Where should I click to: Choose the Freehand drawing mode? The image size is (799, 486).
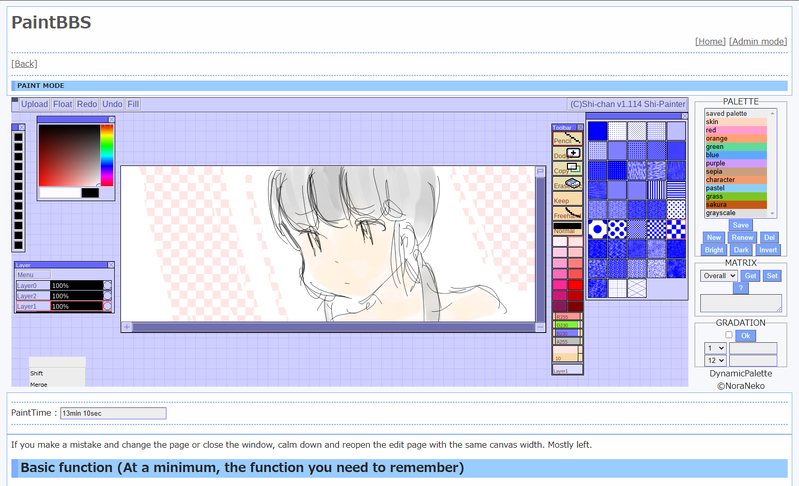567,213
